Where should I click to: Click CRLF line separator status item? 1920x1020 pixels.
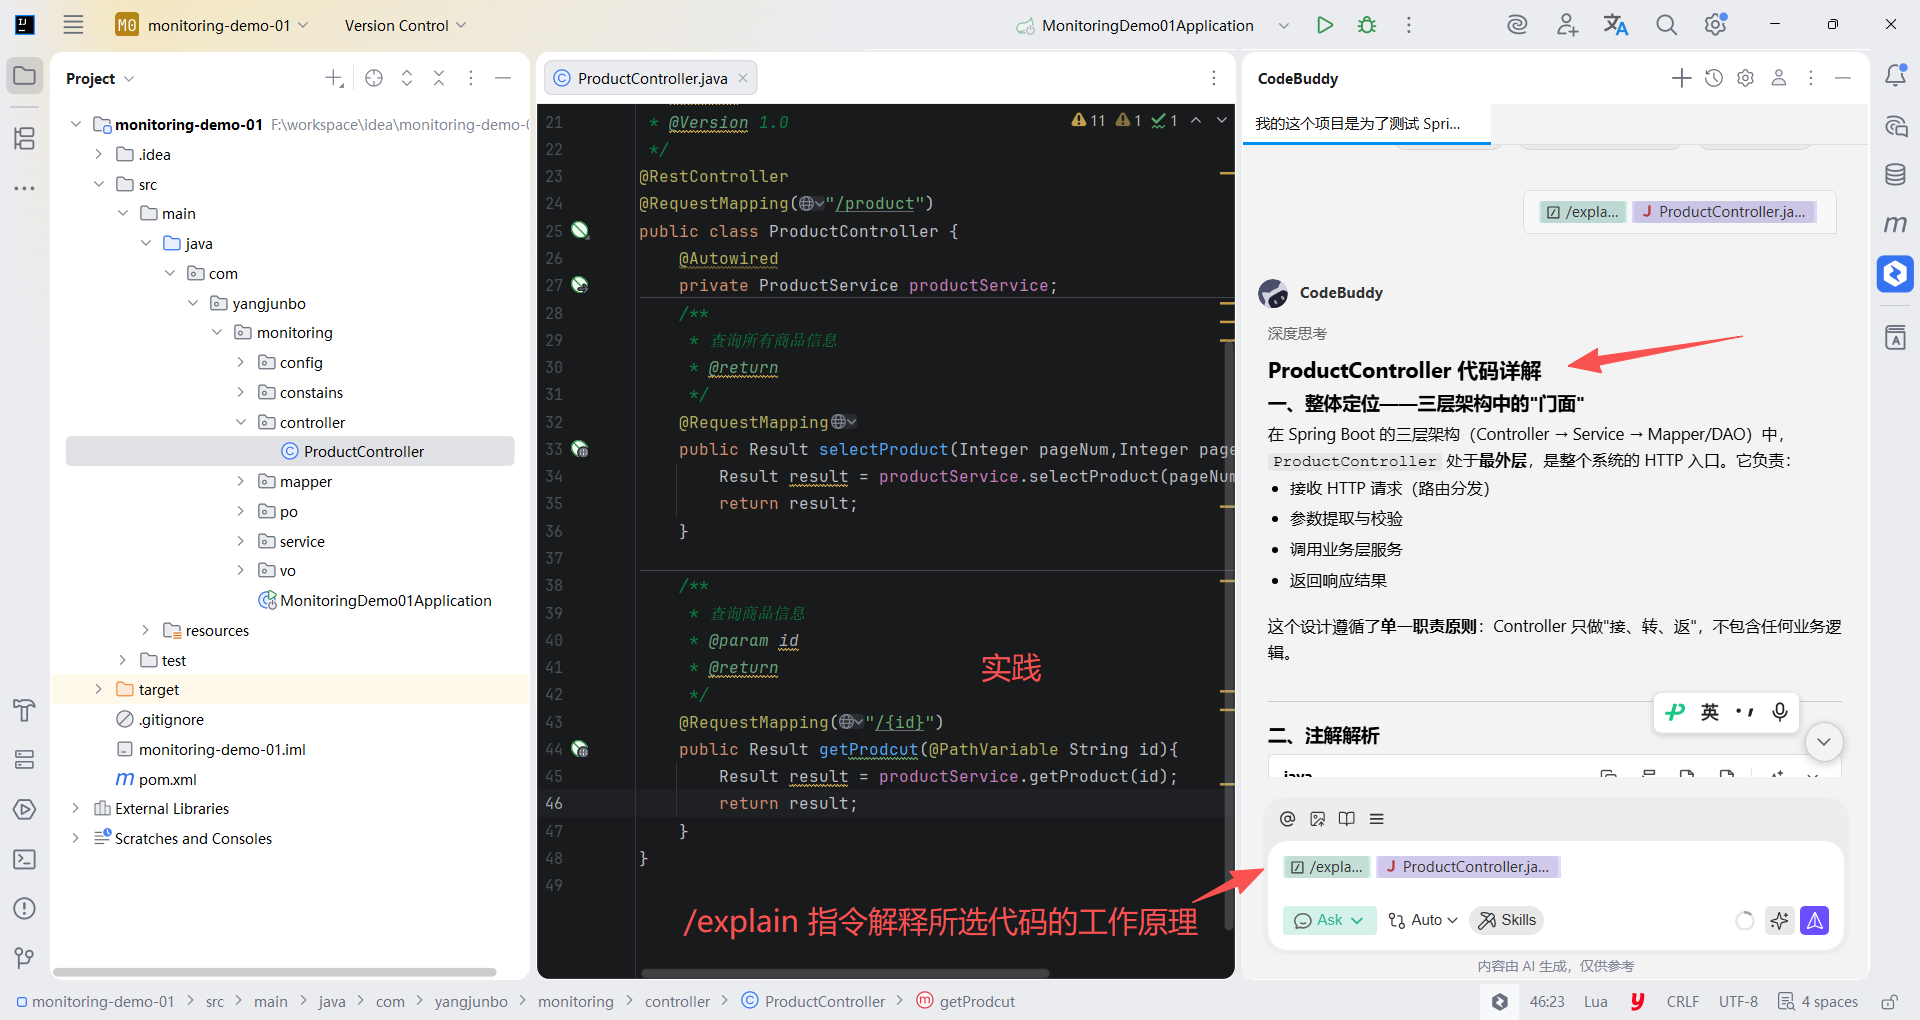1682,1001
